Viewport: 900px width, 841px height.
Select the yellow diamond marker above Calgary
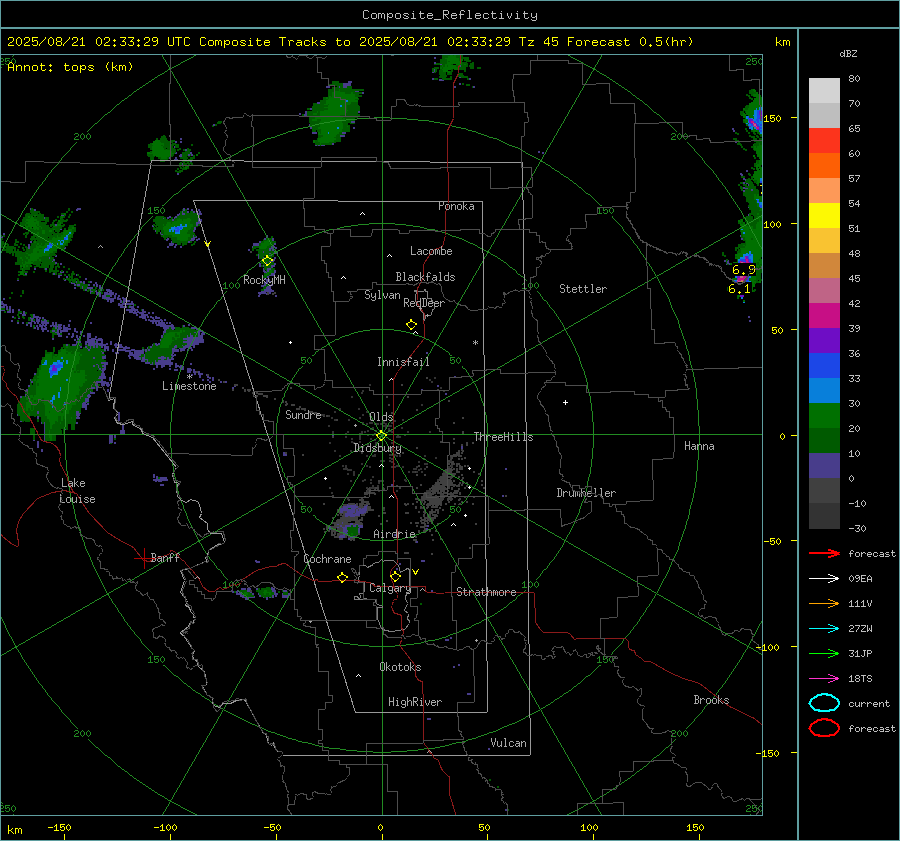[395, 576]
